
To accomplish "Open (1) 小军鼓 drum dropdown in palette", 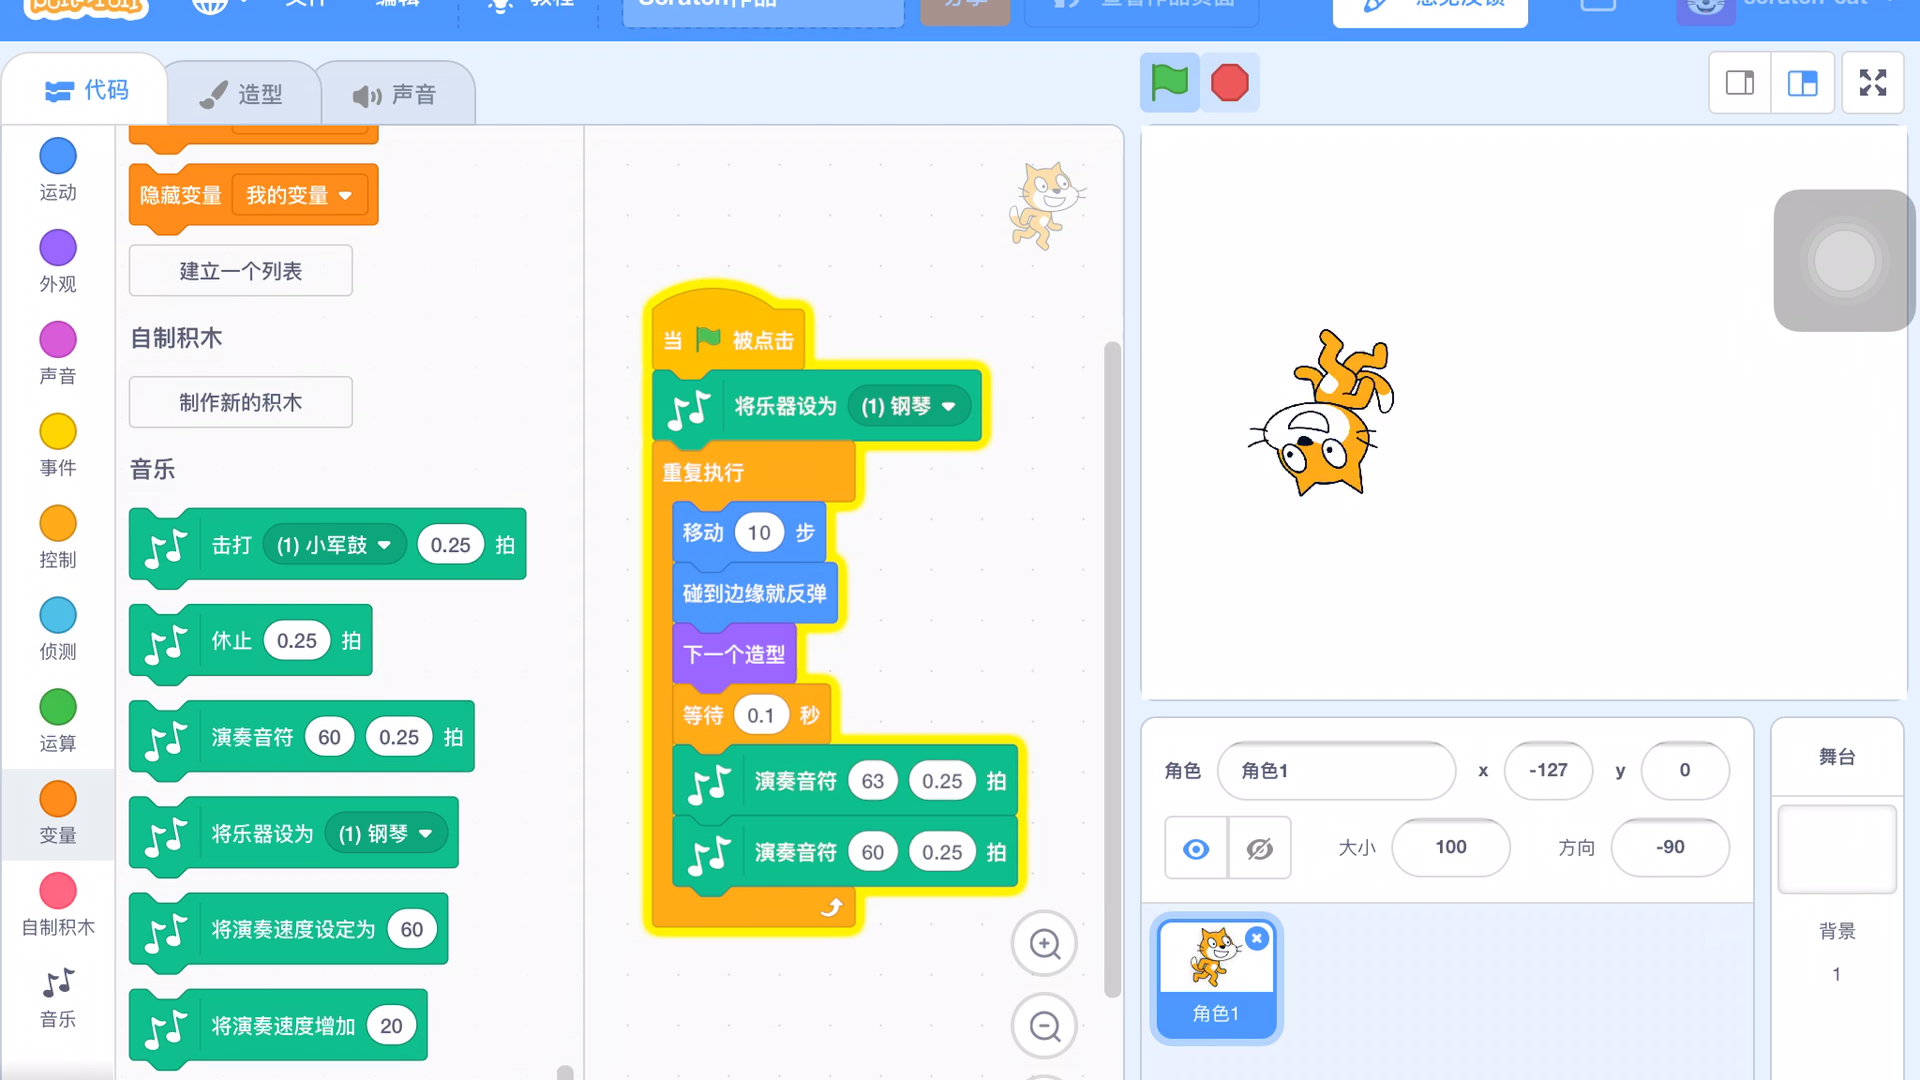I will tap(333, 545).
